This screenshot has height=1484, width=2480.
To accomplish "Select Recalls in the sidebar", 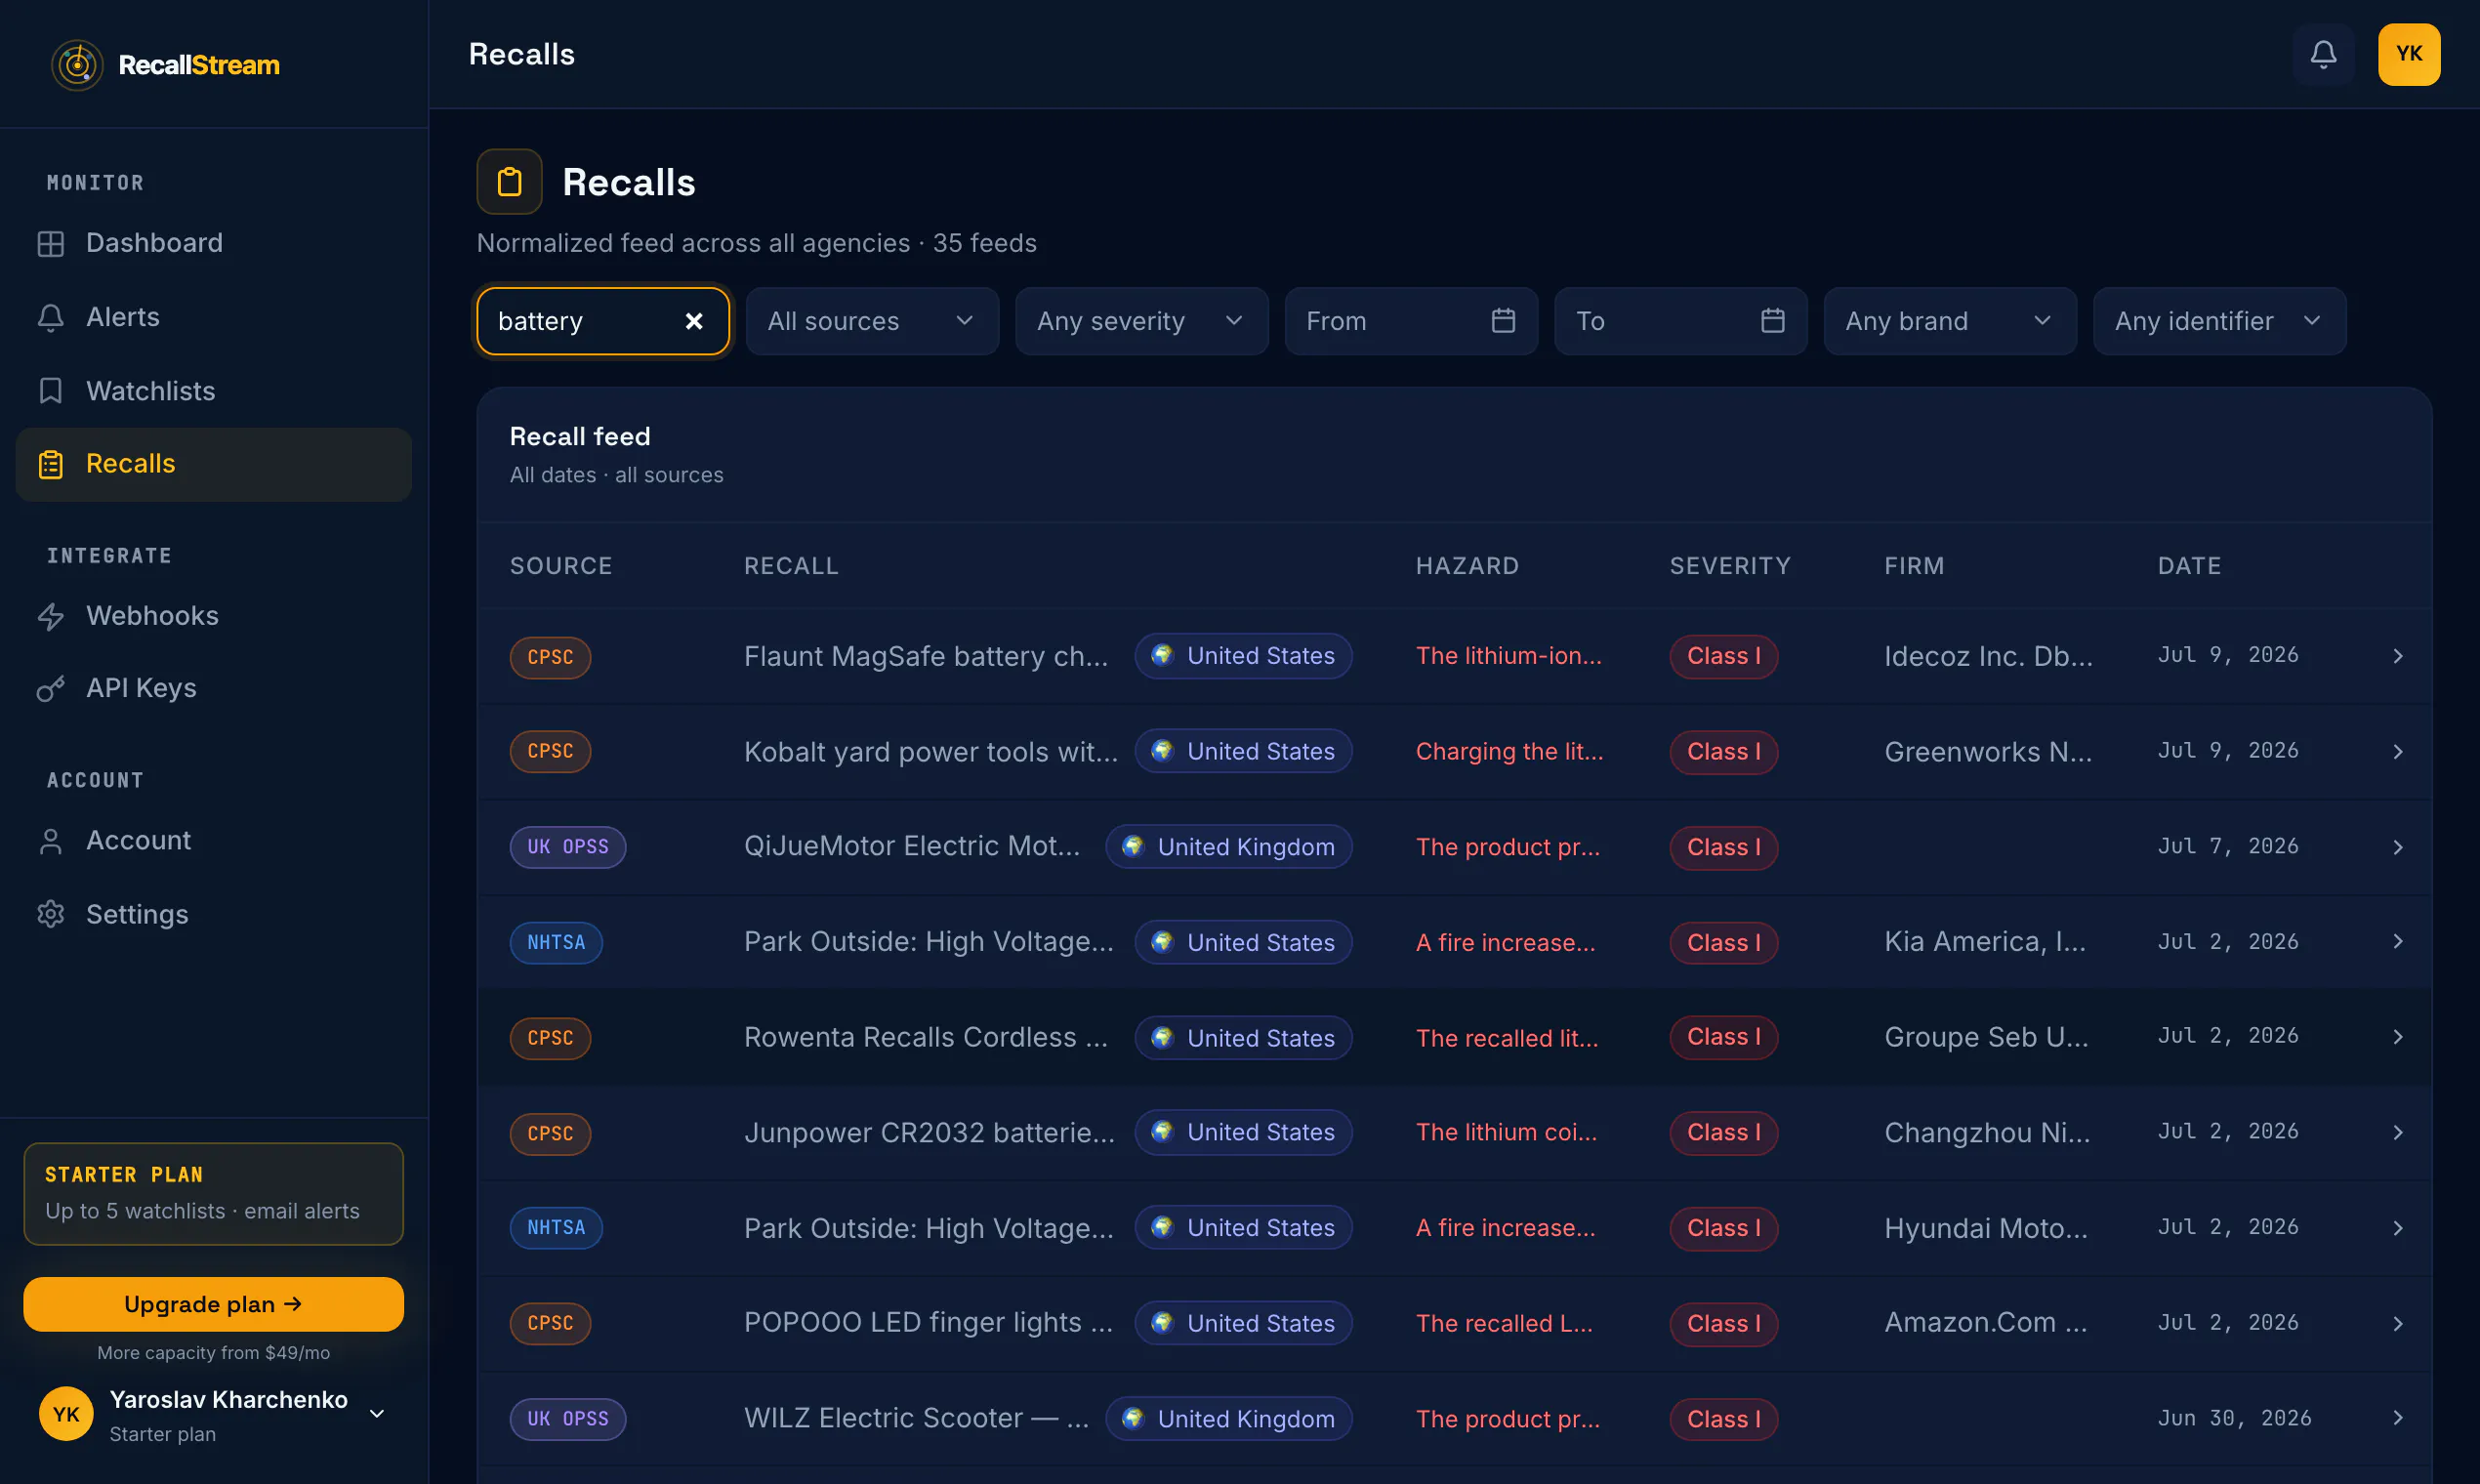I will tap(214, 464).
